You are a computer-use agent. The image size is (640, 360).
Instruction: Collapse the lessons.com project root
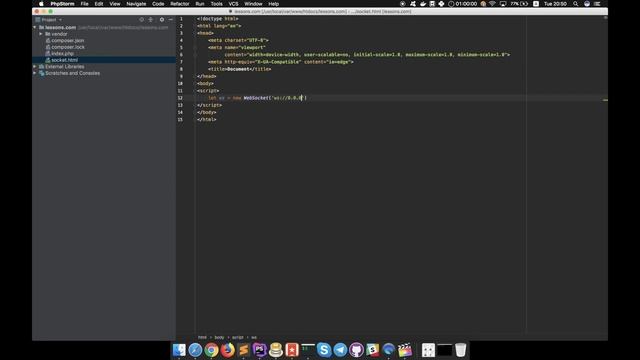(x=35, y=27)
